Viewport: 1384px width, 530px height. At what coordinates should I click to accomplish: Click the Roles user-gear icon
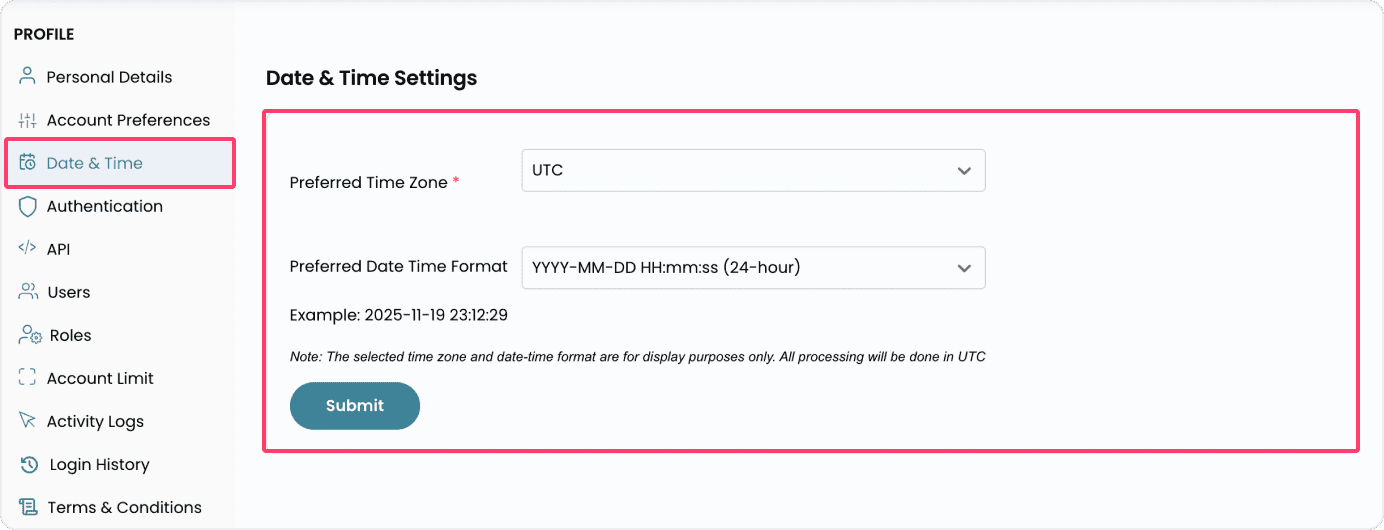coord(29,335)
